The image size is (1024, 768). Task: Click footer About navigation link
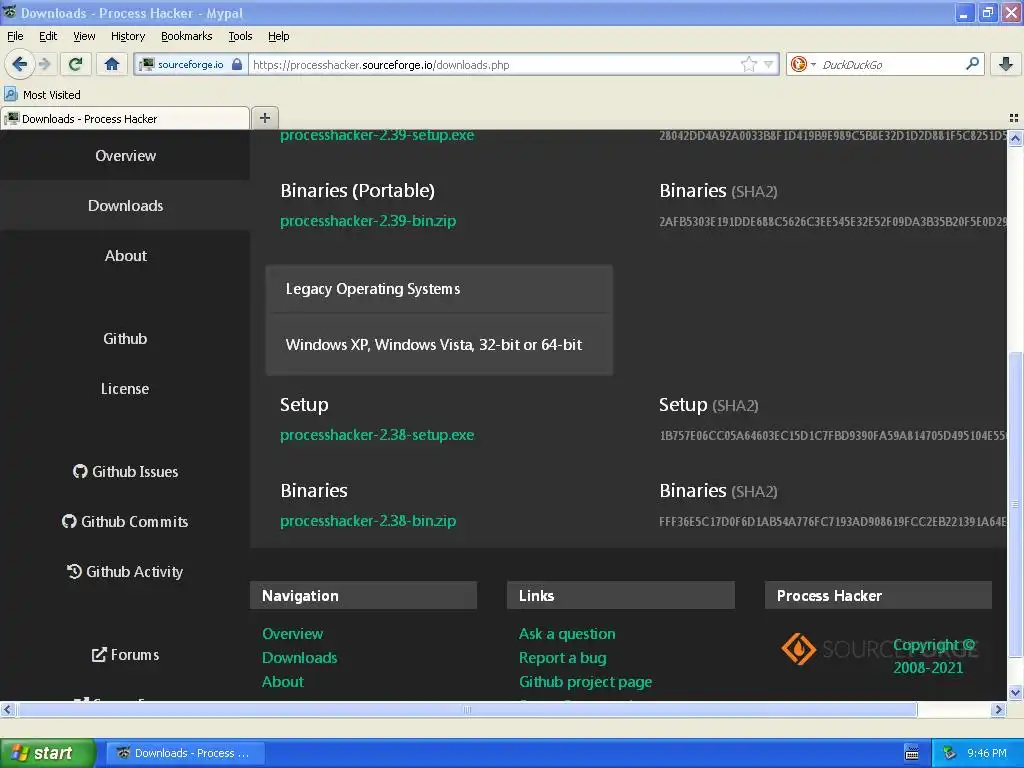283,682
